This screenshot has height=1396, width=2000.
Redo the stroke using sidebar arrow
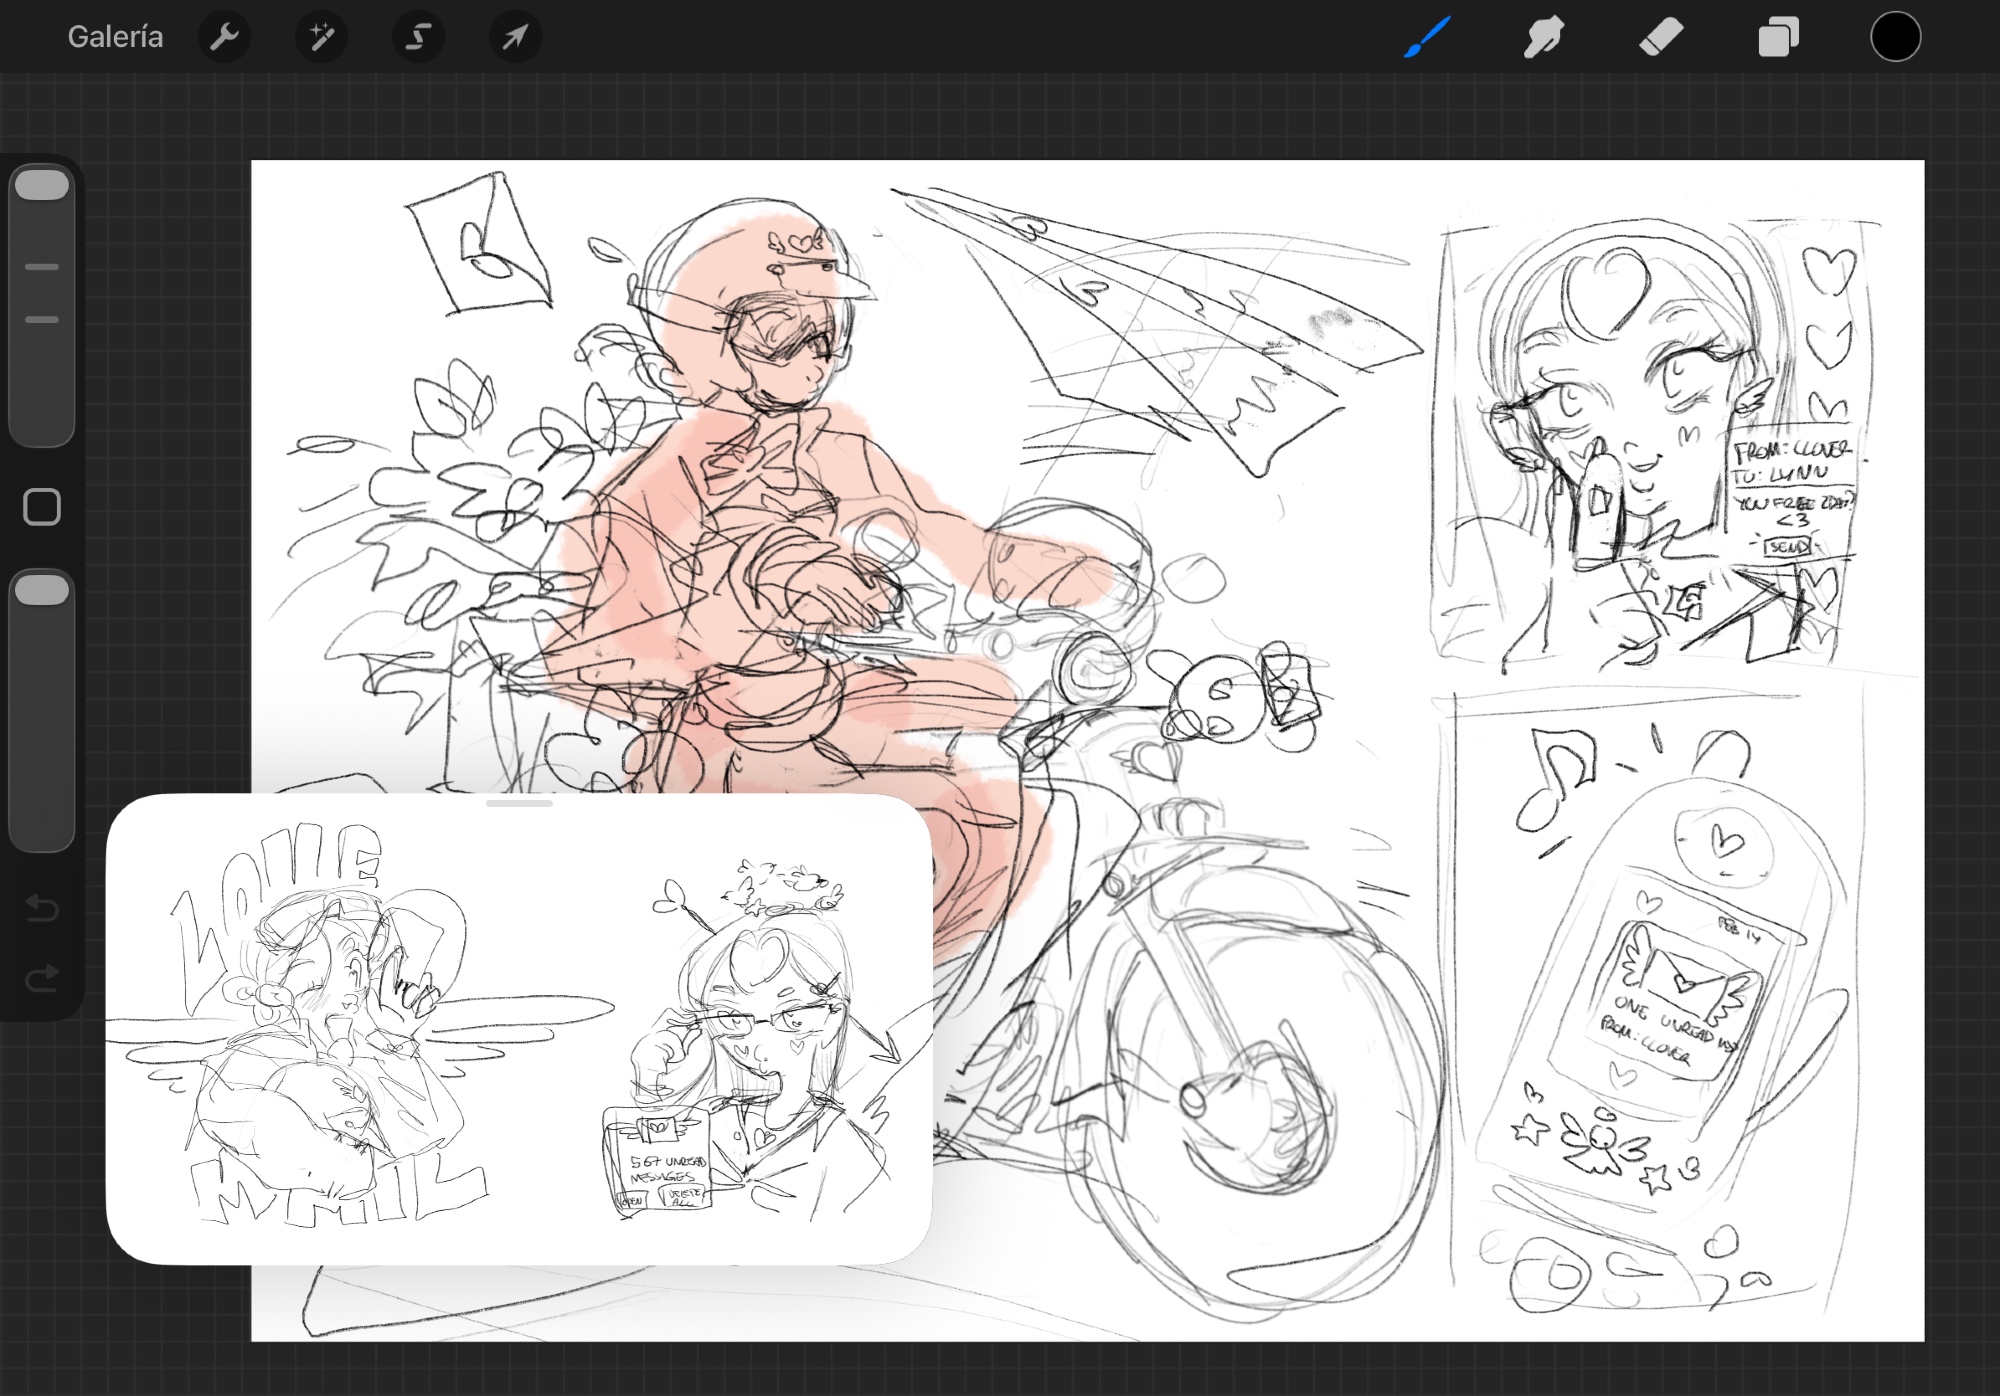(42, 978)
